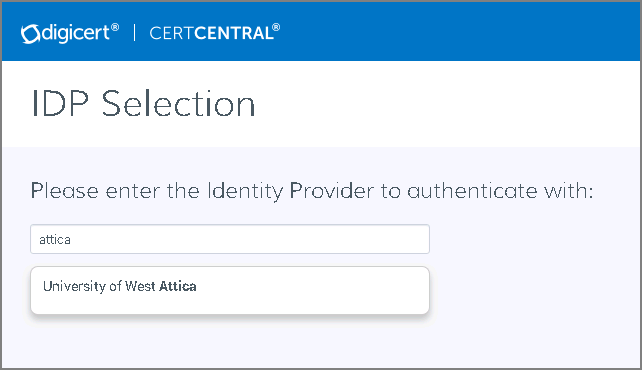Click the typed text "attica" in field

coord(55,239)
